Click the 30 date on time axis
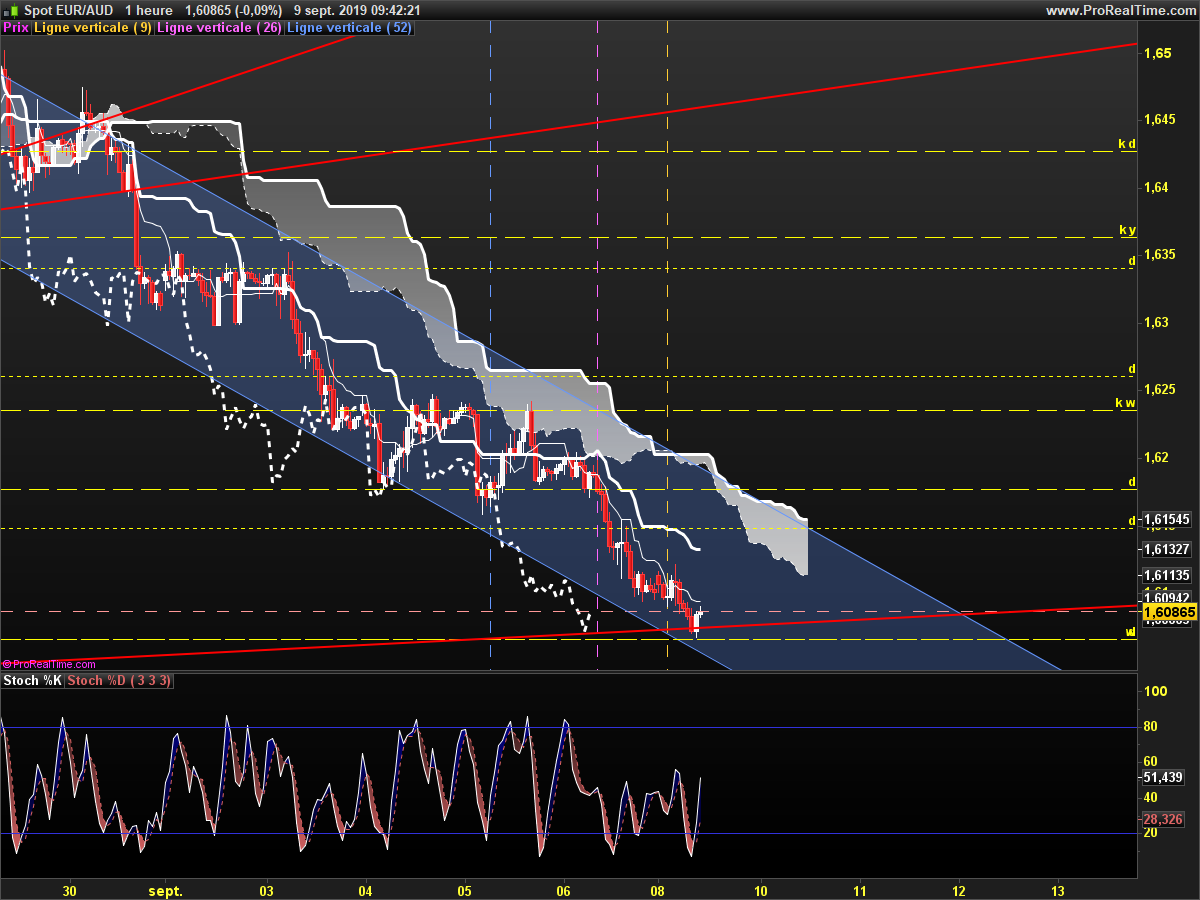The image size is (1200, 900). tap(69, 889)
